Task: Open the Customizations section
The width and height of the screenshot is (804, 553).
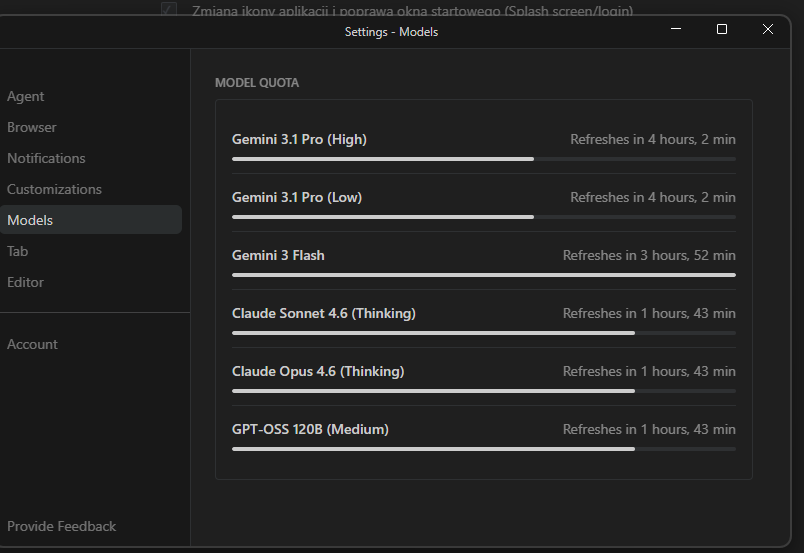Action: pos(54,189)
